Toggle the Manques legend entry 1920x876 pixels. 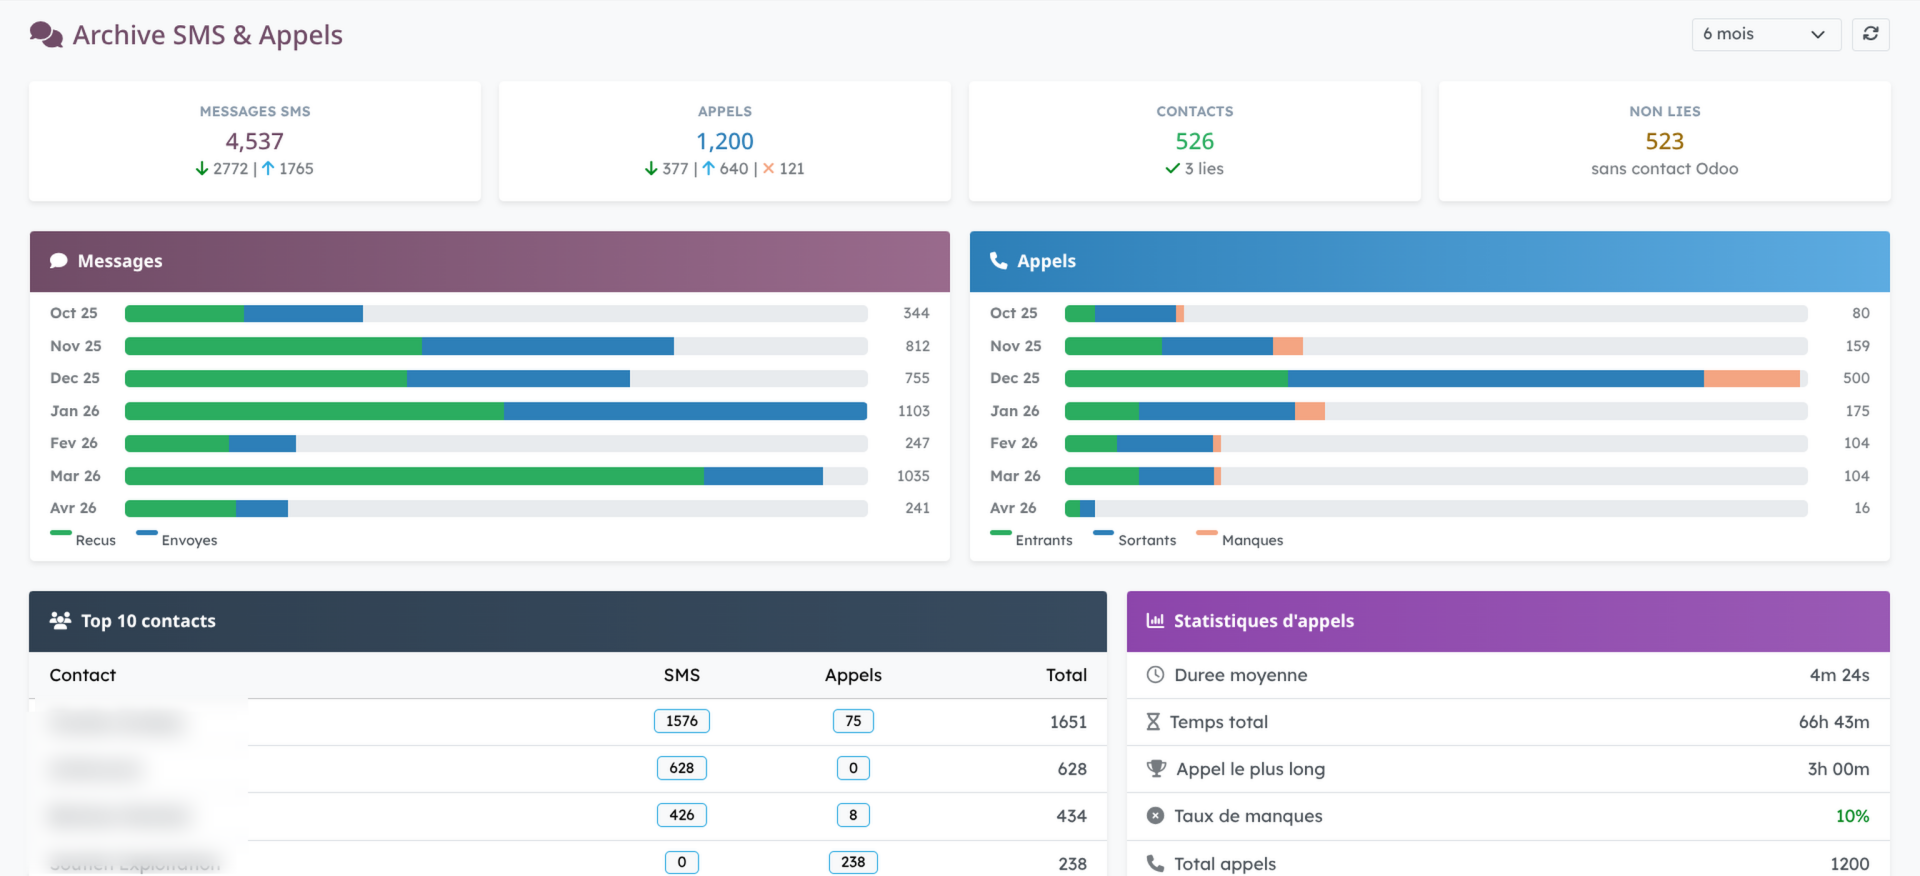click(x=1240, y=540)
